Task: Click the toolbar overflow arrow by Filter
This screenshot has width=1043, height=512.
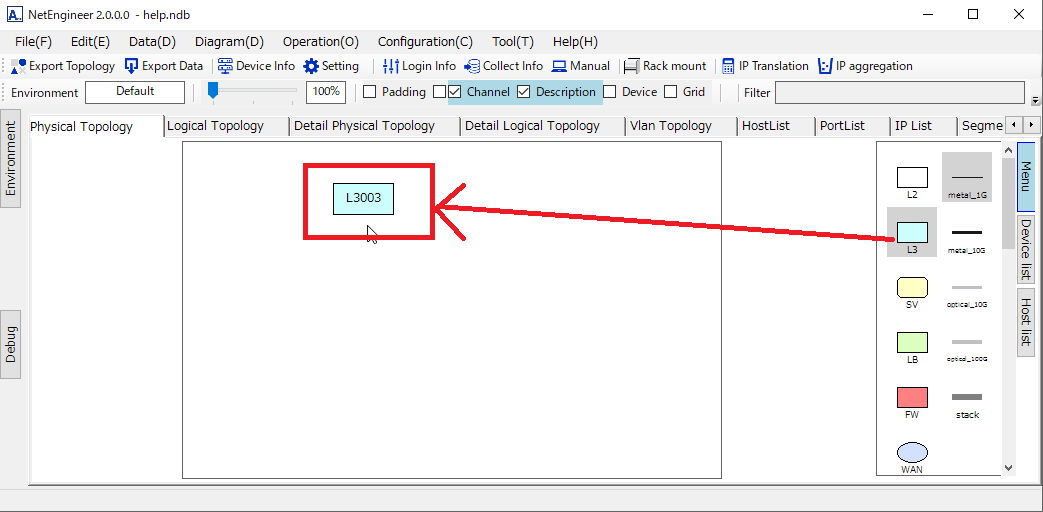Action: pyautogui.click(x=1035, y=100)
